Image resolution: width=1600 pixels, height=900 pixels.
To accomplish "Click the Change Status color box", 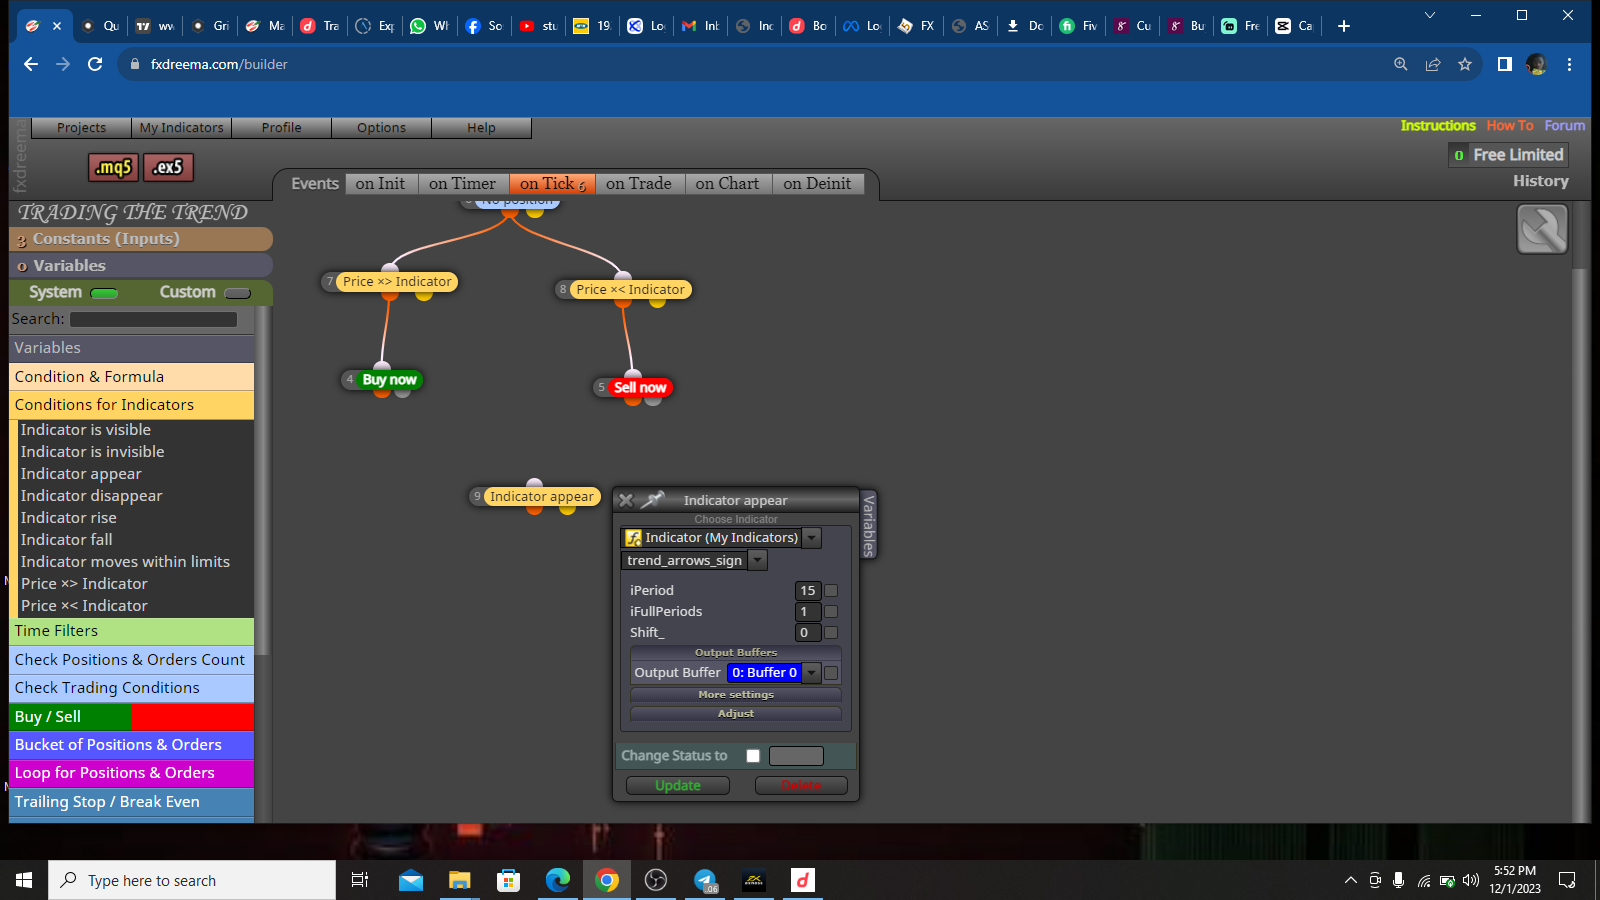I will [796, 756].
